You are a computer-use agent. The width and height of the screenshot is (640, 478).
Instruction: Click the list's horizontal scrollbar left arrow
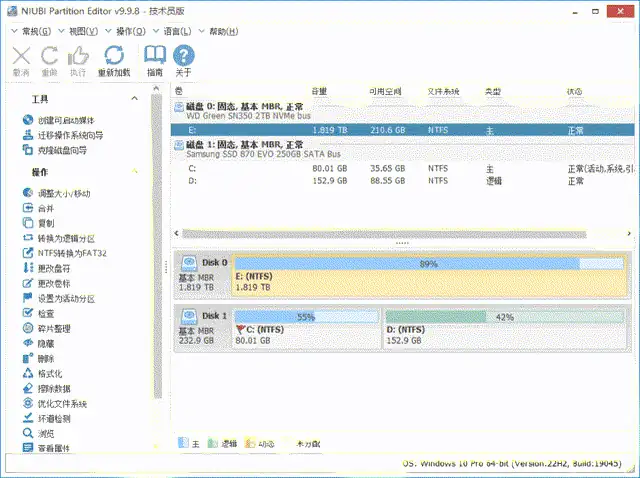pos(176,233)
